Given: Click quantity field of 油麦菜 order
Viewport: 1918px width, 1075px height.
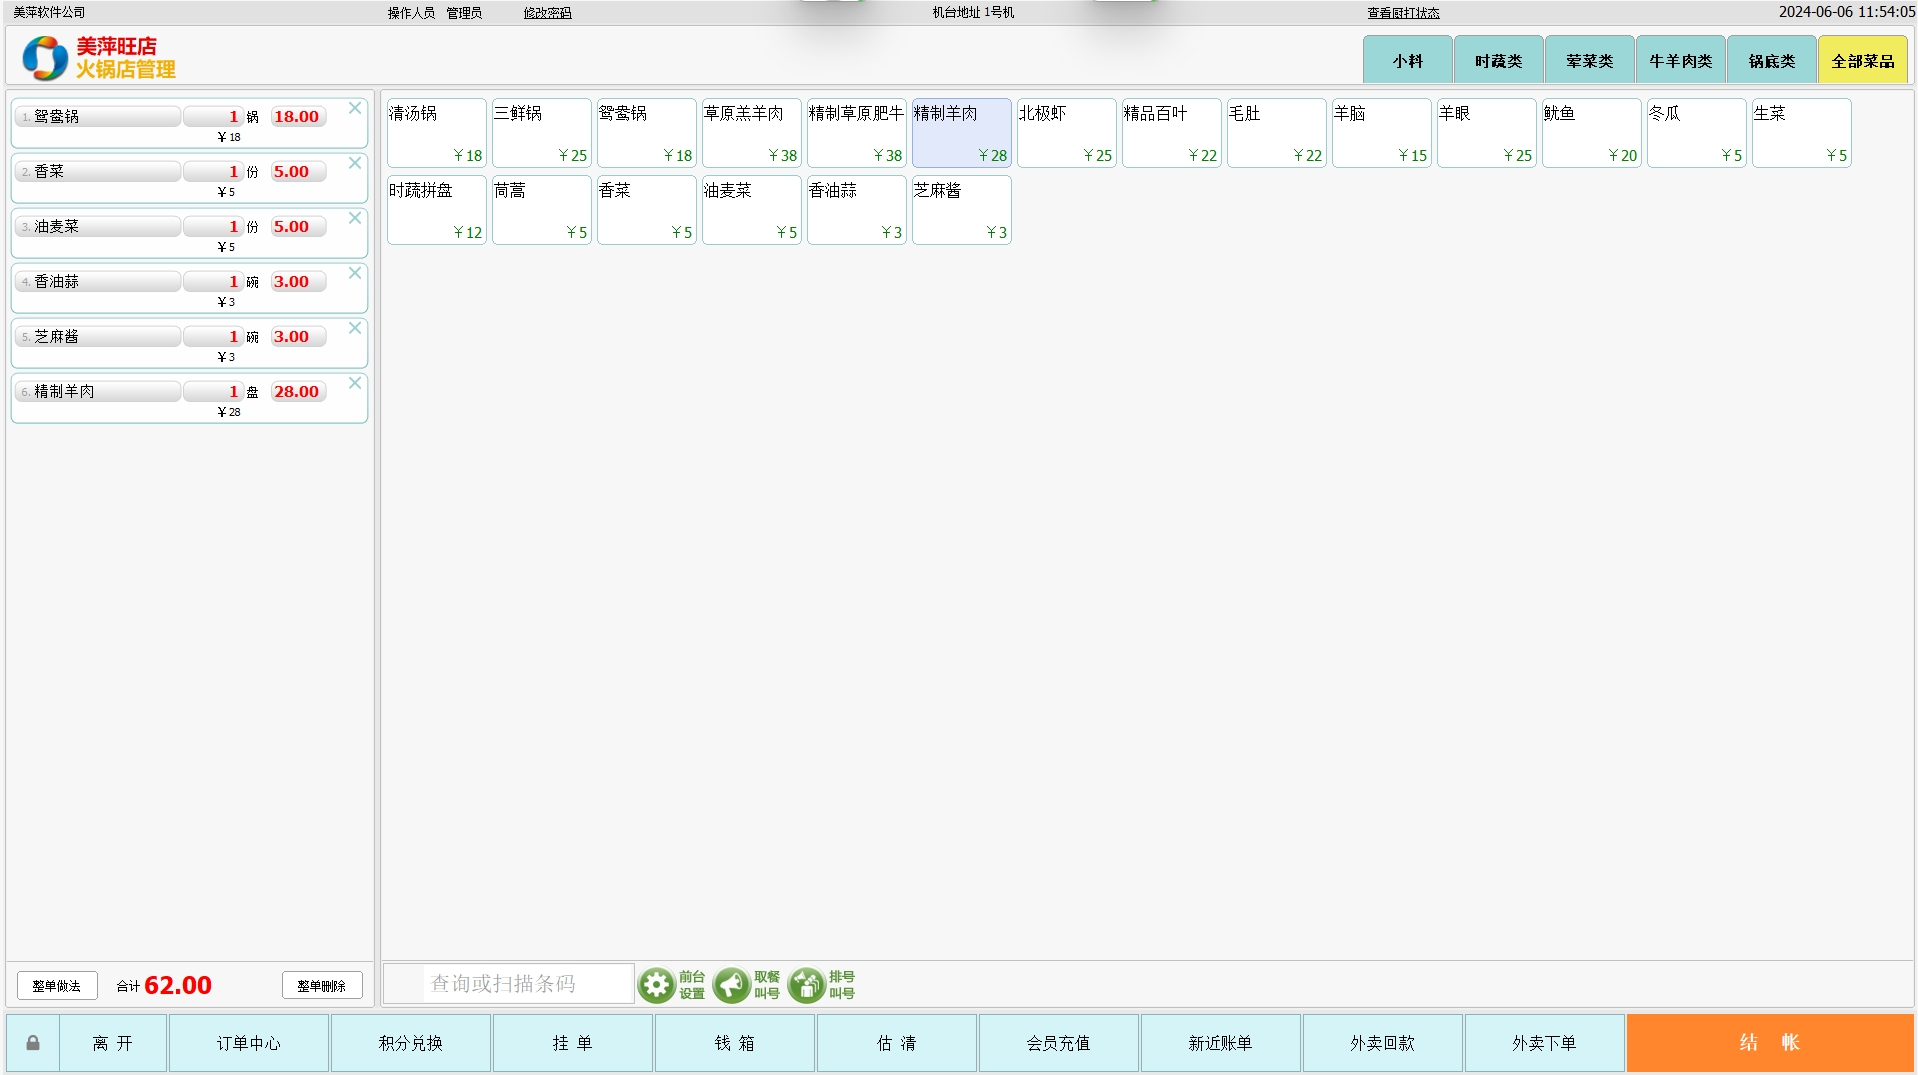Looking at the screenshot, I should (x=214, y=227).
